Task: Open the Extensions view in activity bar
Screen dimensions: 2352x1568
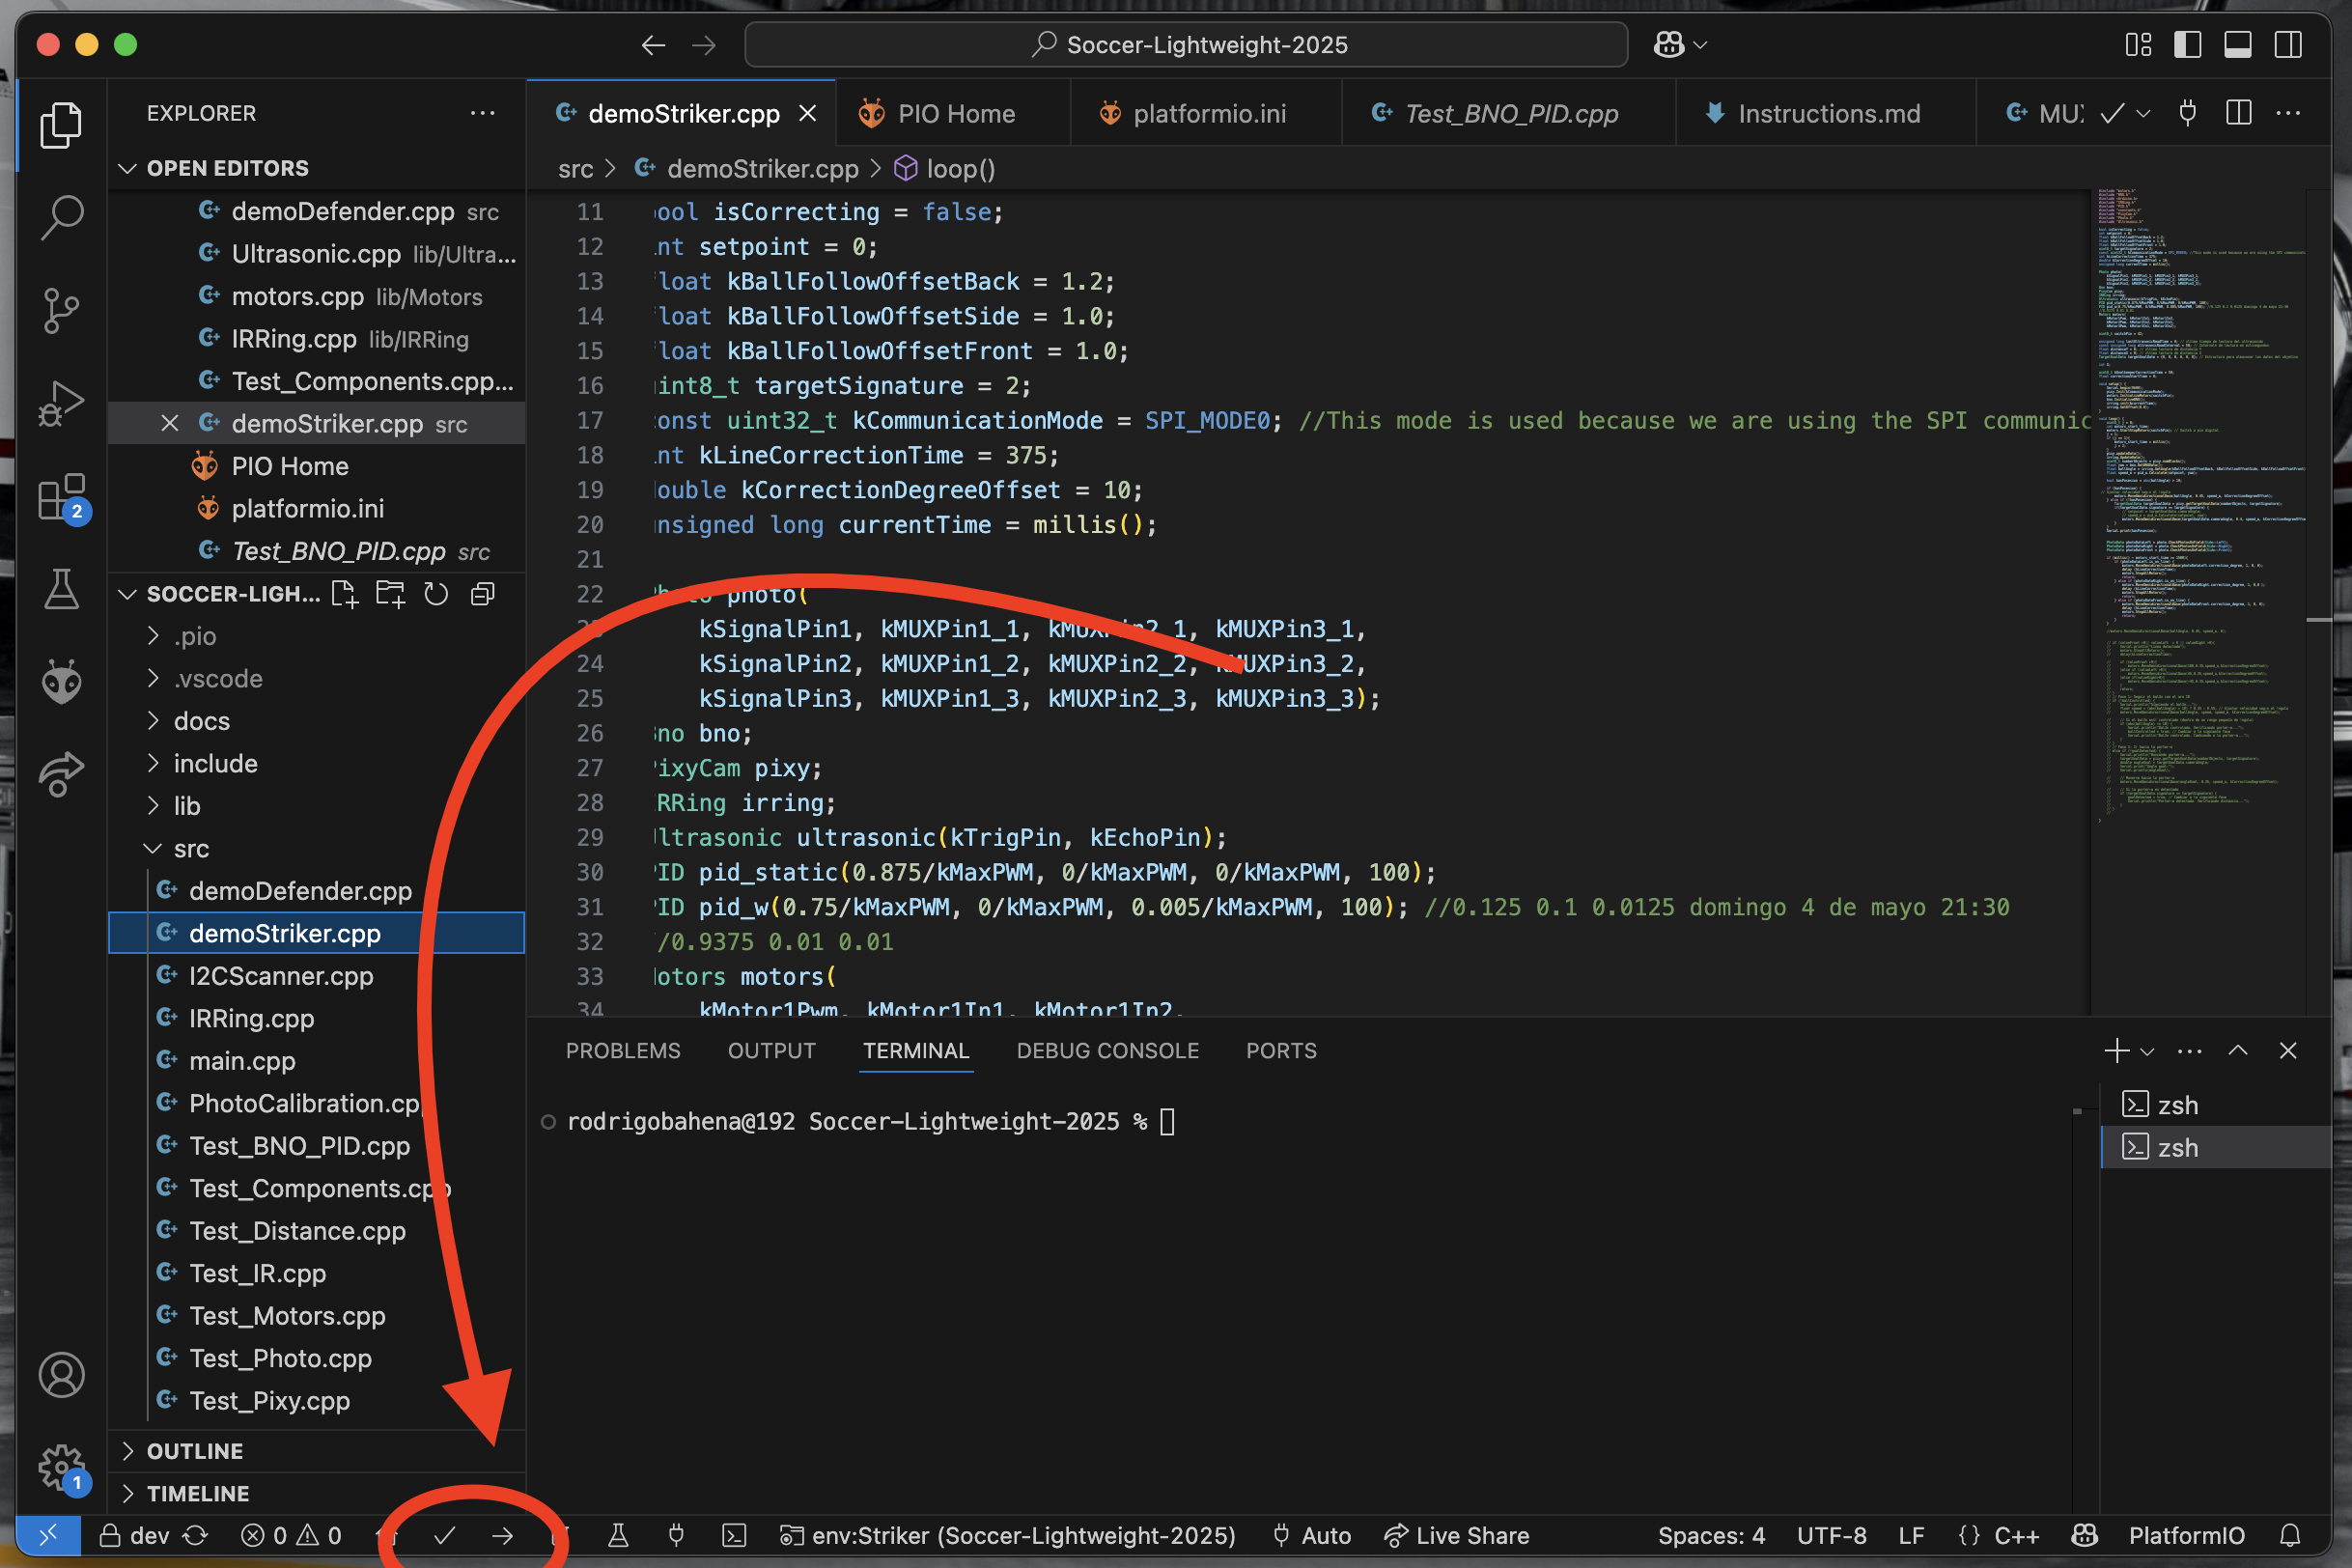Action: [61, 497]
